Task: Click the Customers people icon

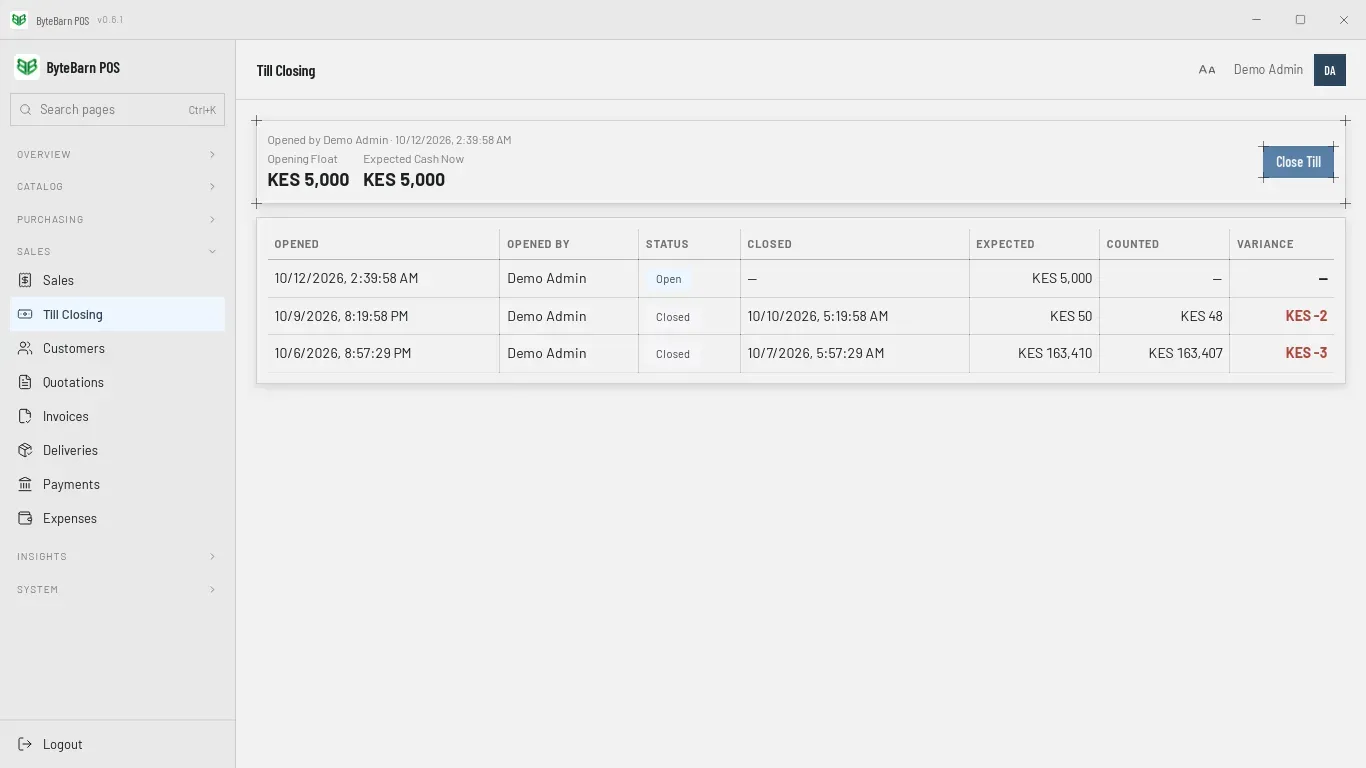Action: (x=25, y=348)
